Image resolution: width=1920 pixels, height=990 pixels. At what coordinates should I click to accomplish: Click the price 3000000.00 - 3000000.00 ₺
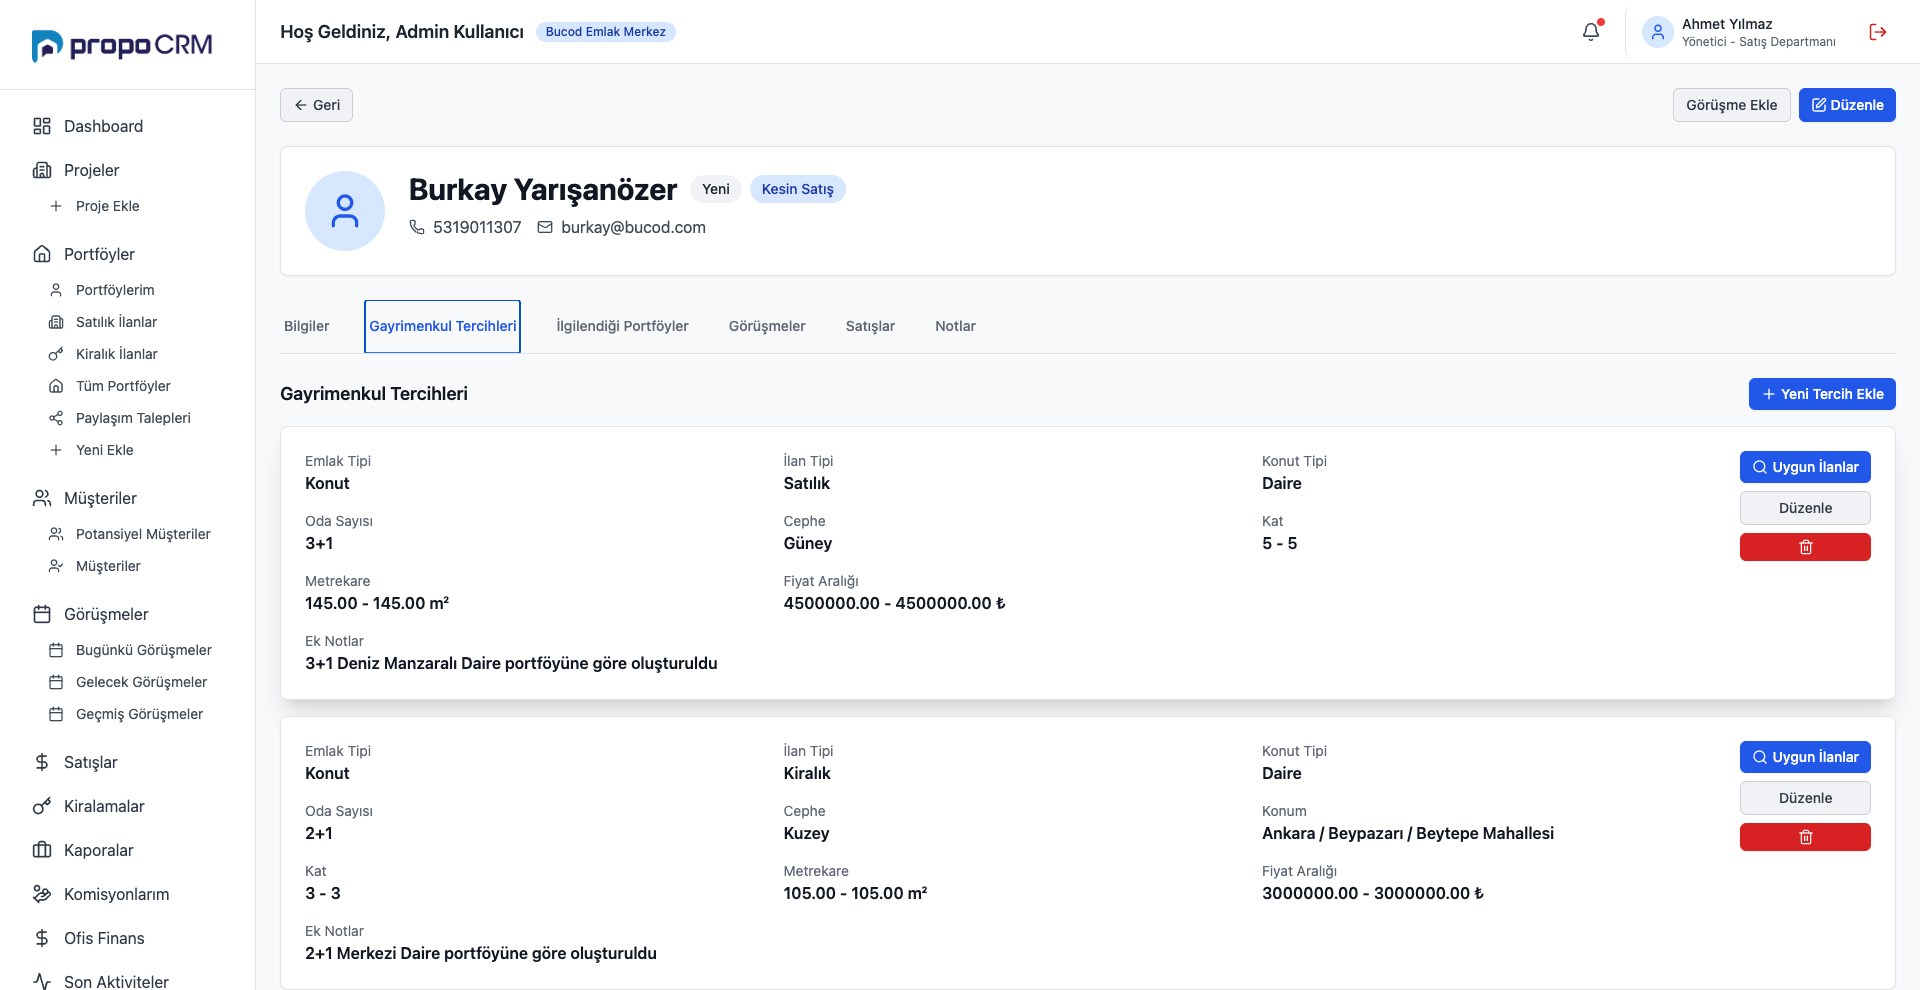pos(1373,893)
